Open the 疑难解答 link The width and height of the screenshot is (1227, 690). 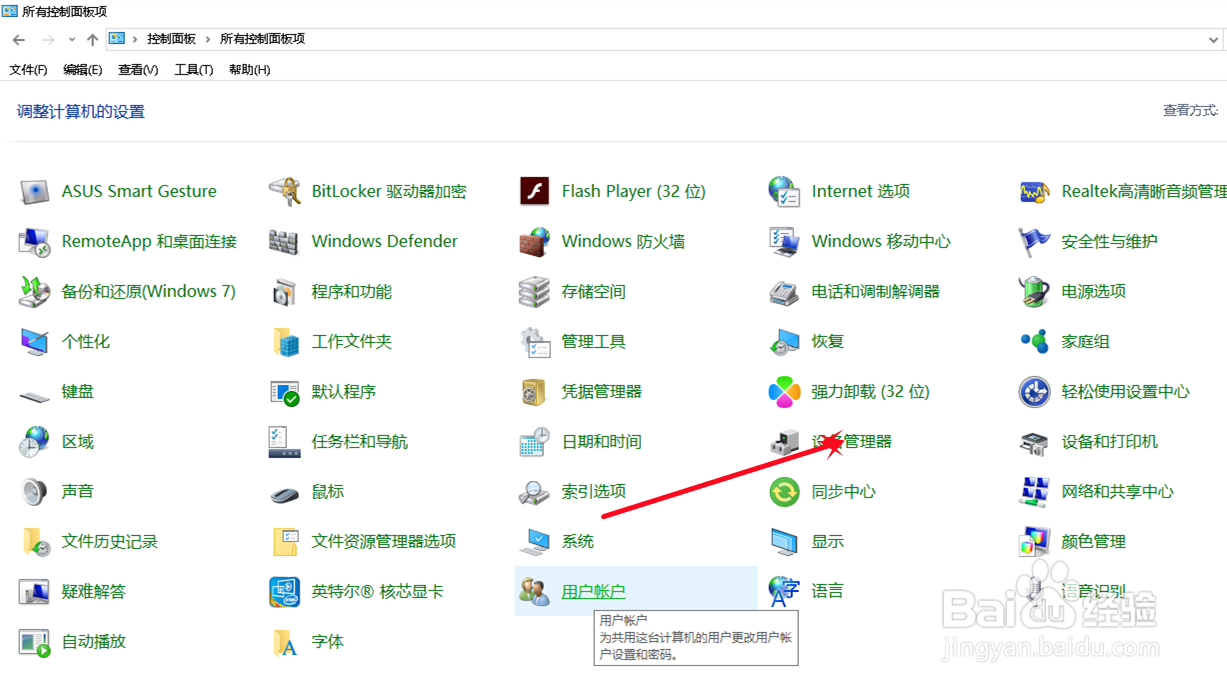[94, 592]
